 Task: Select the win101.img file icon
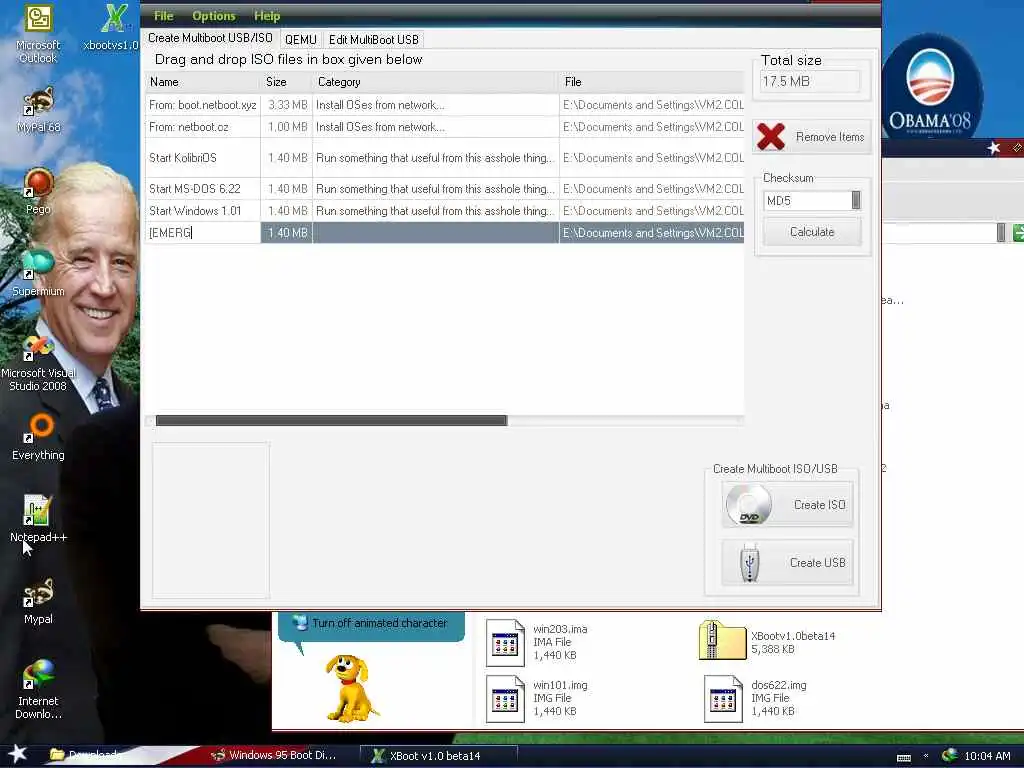[x=505, y=699]
